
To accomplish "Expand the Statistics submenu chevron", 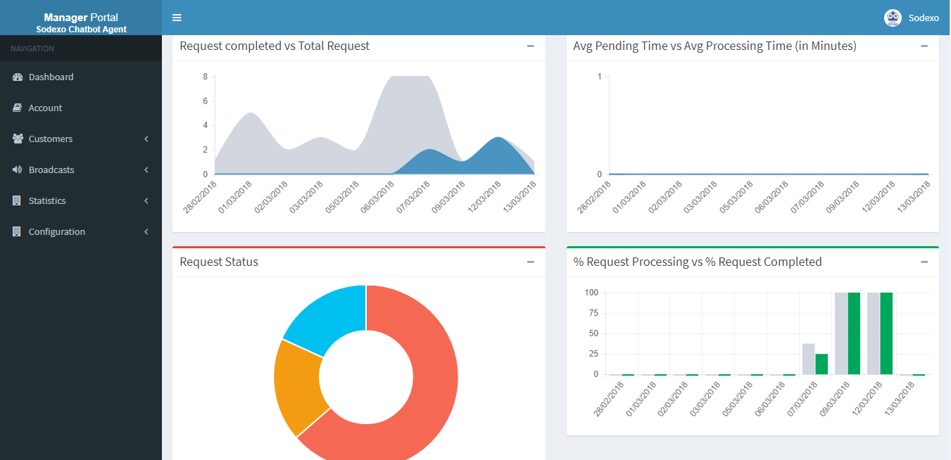I will [146, 201].
